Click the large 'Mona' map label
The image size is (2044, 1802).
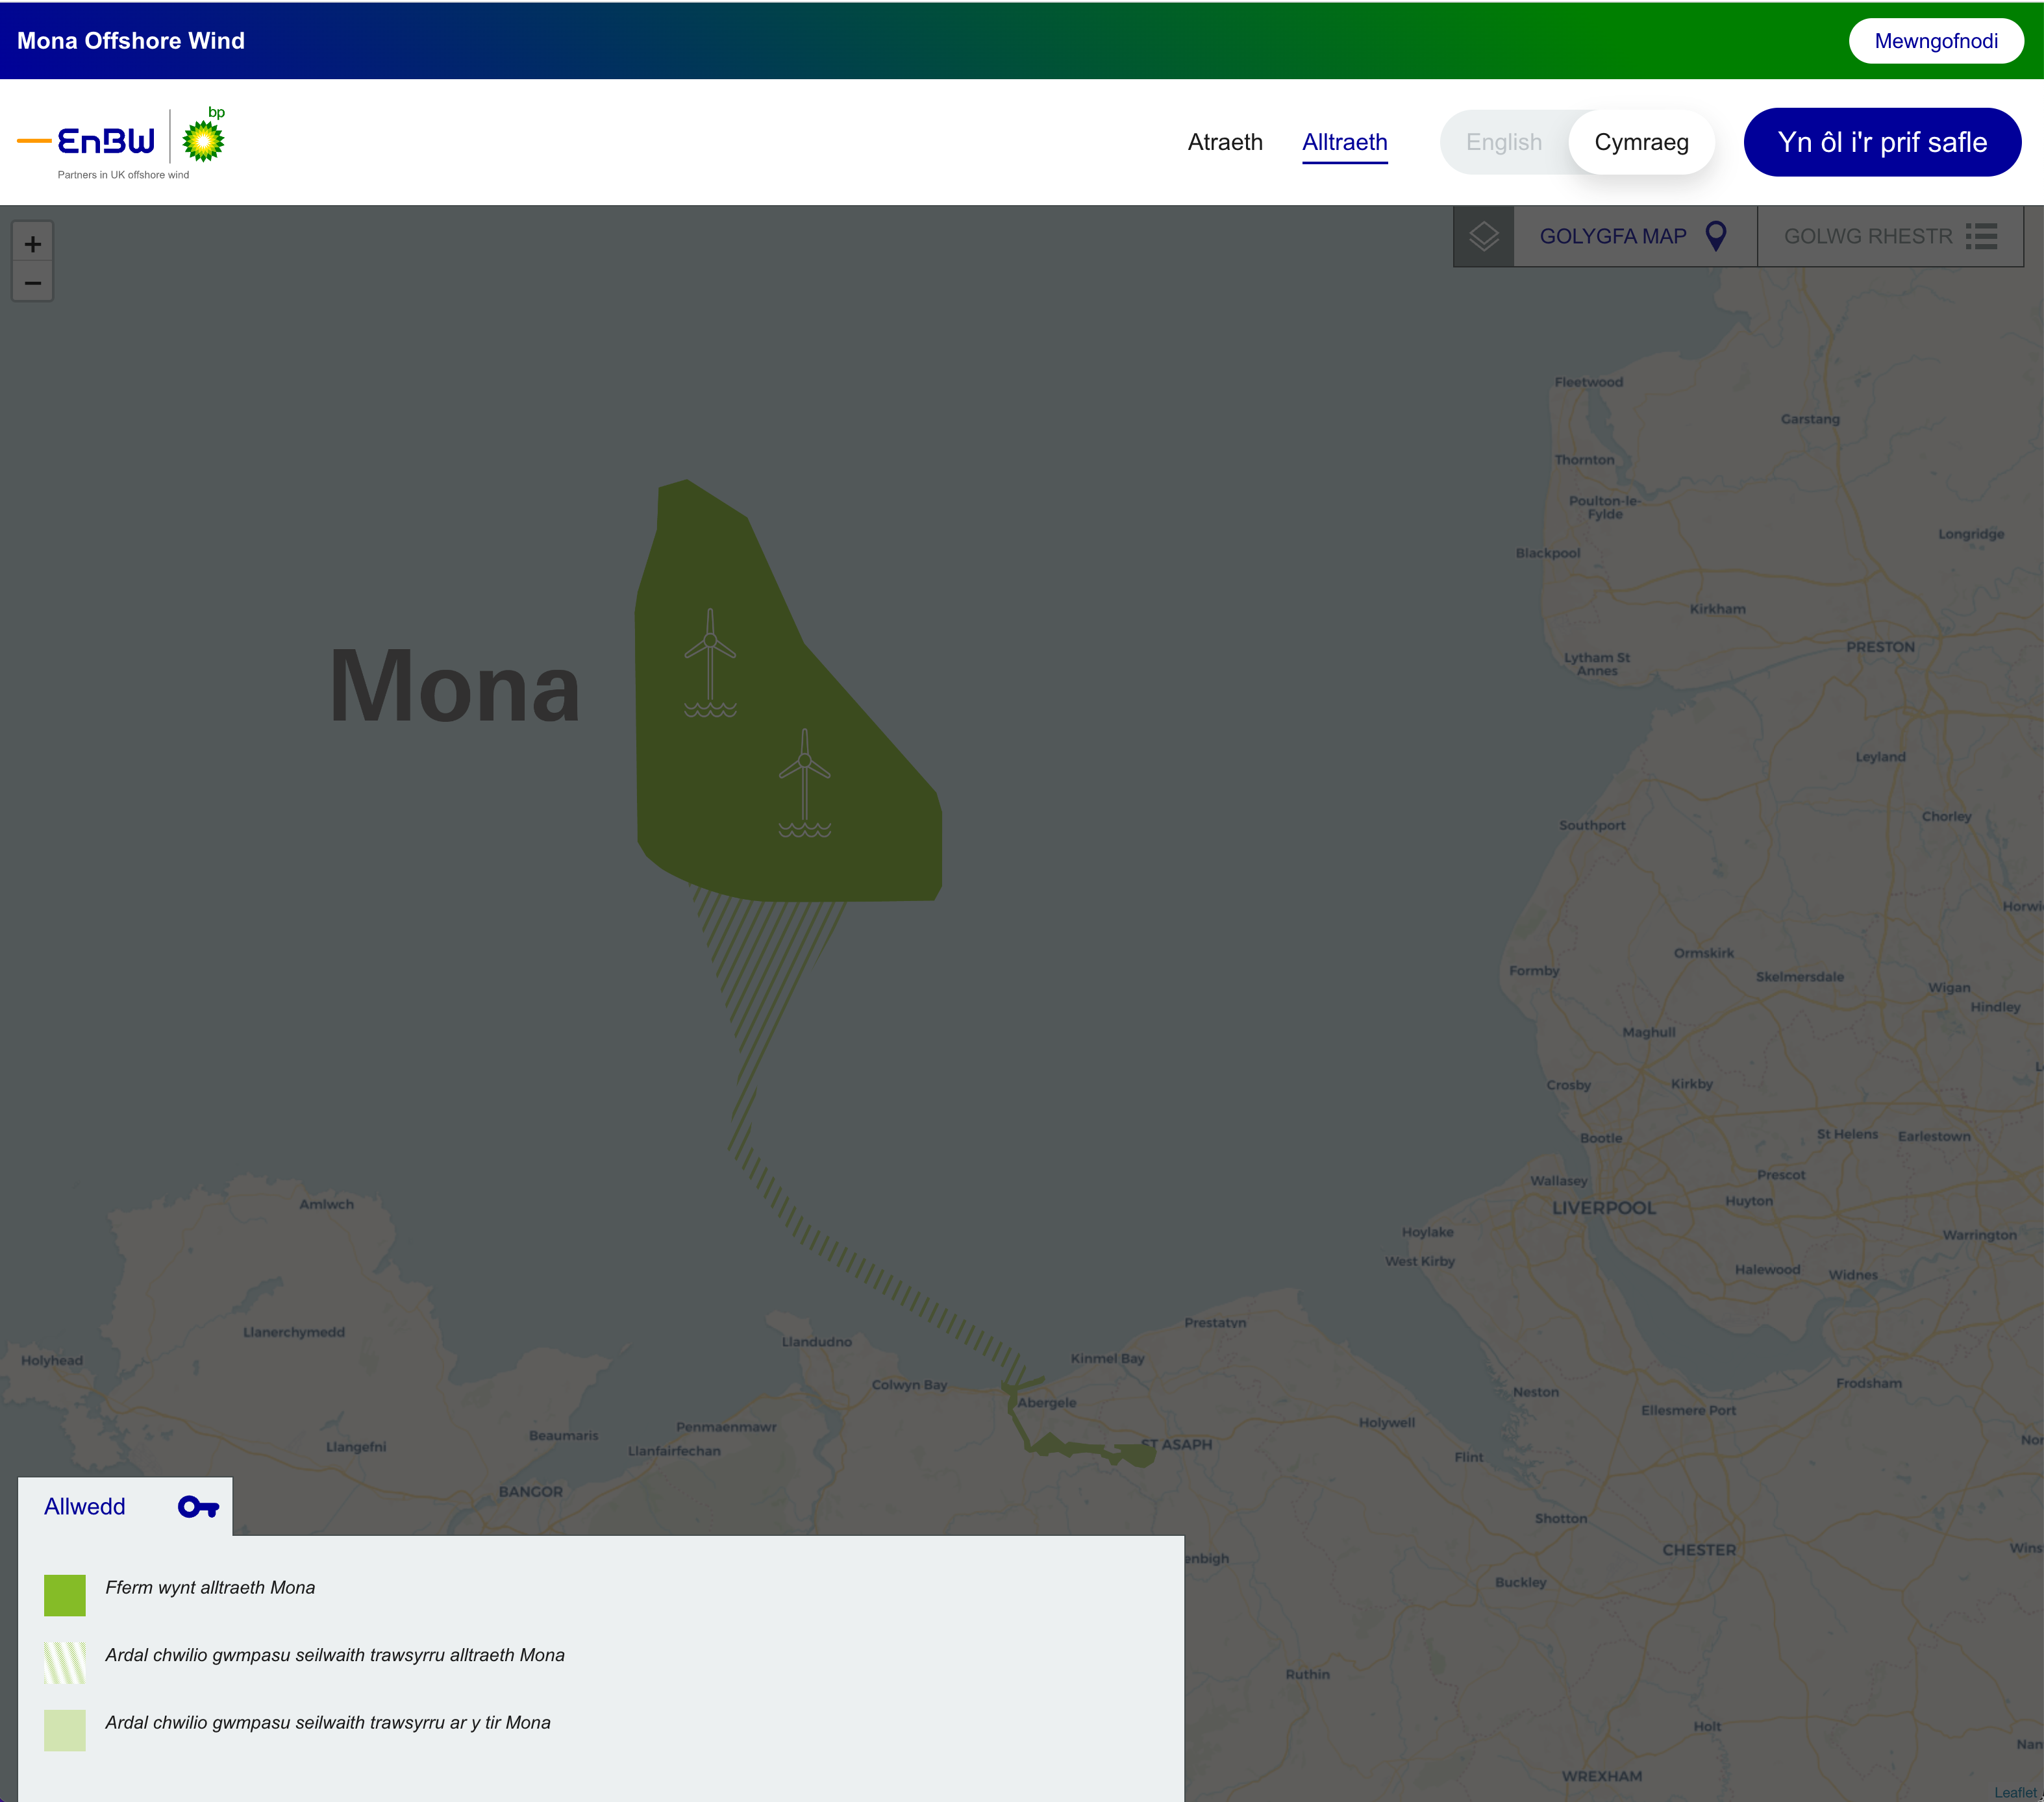coord(455,686)
